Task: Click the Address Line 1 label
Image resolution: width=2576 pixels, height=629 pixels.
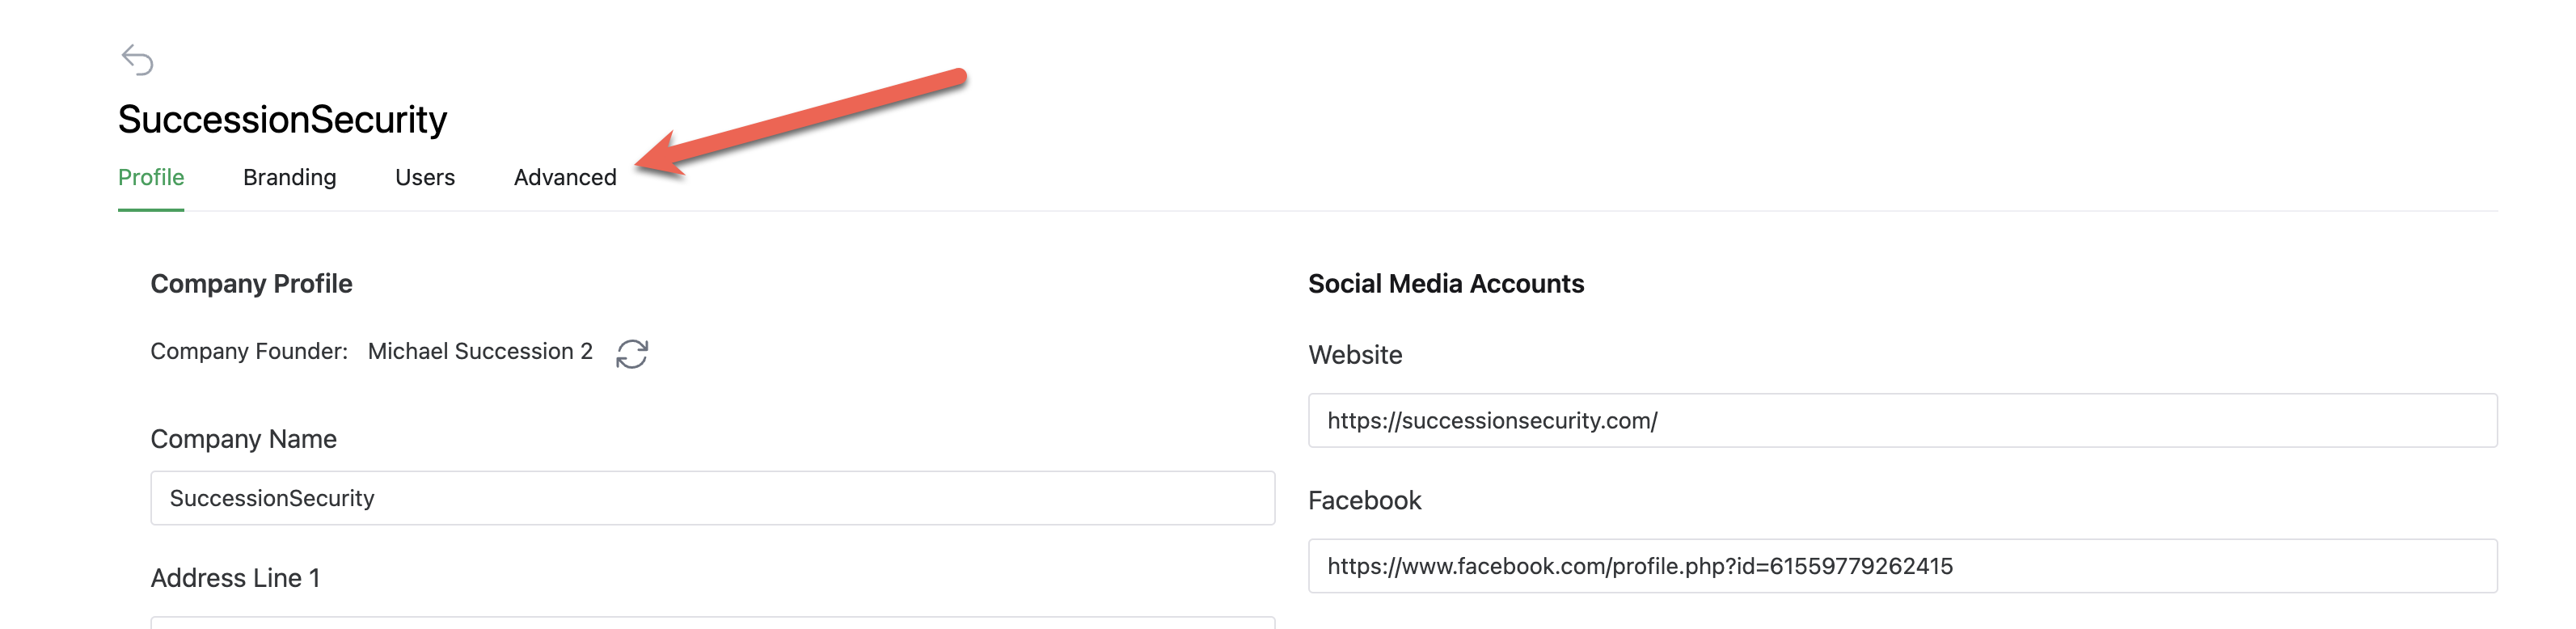Action: [x=235, y=578]
